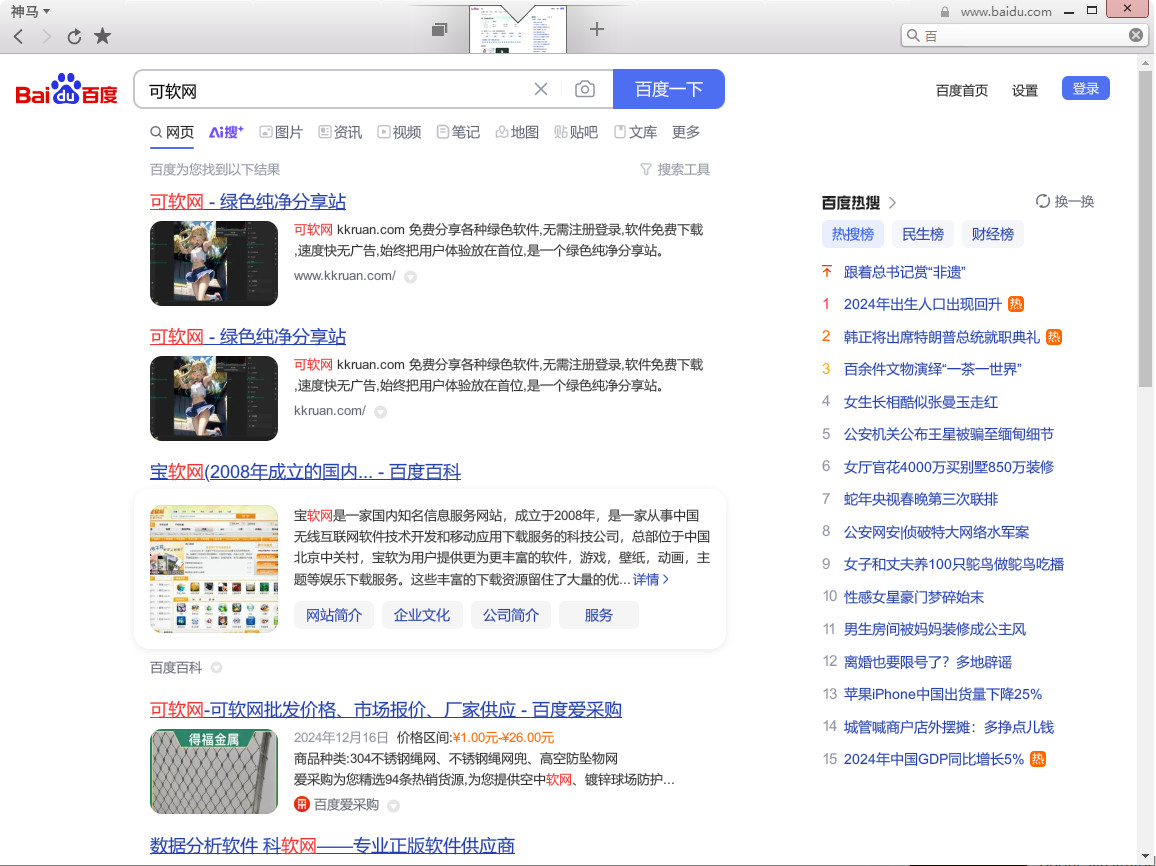
Task: Expand dropdown arrow after kkruan.com/ second result
Action: [380, 411]
